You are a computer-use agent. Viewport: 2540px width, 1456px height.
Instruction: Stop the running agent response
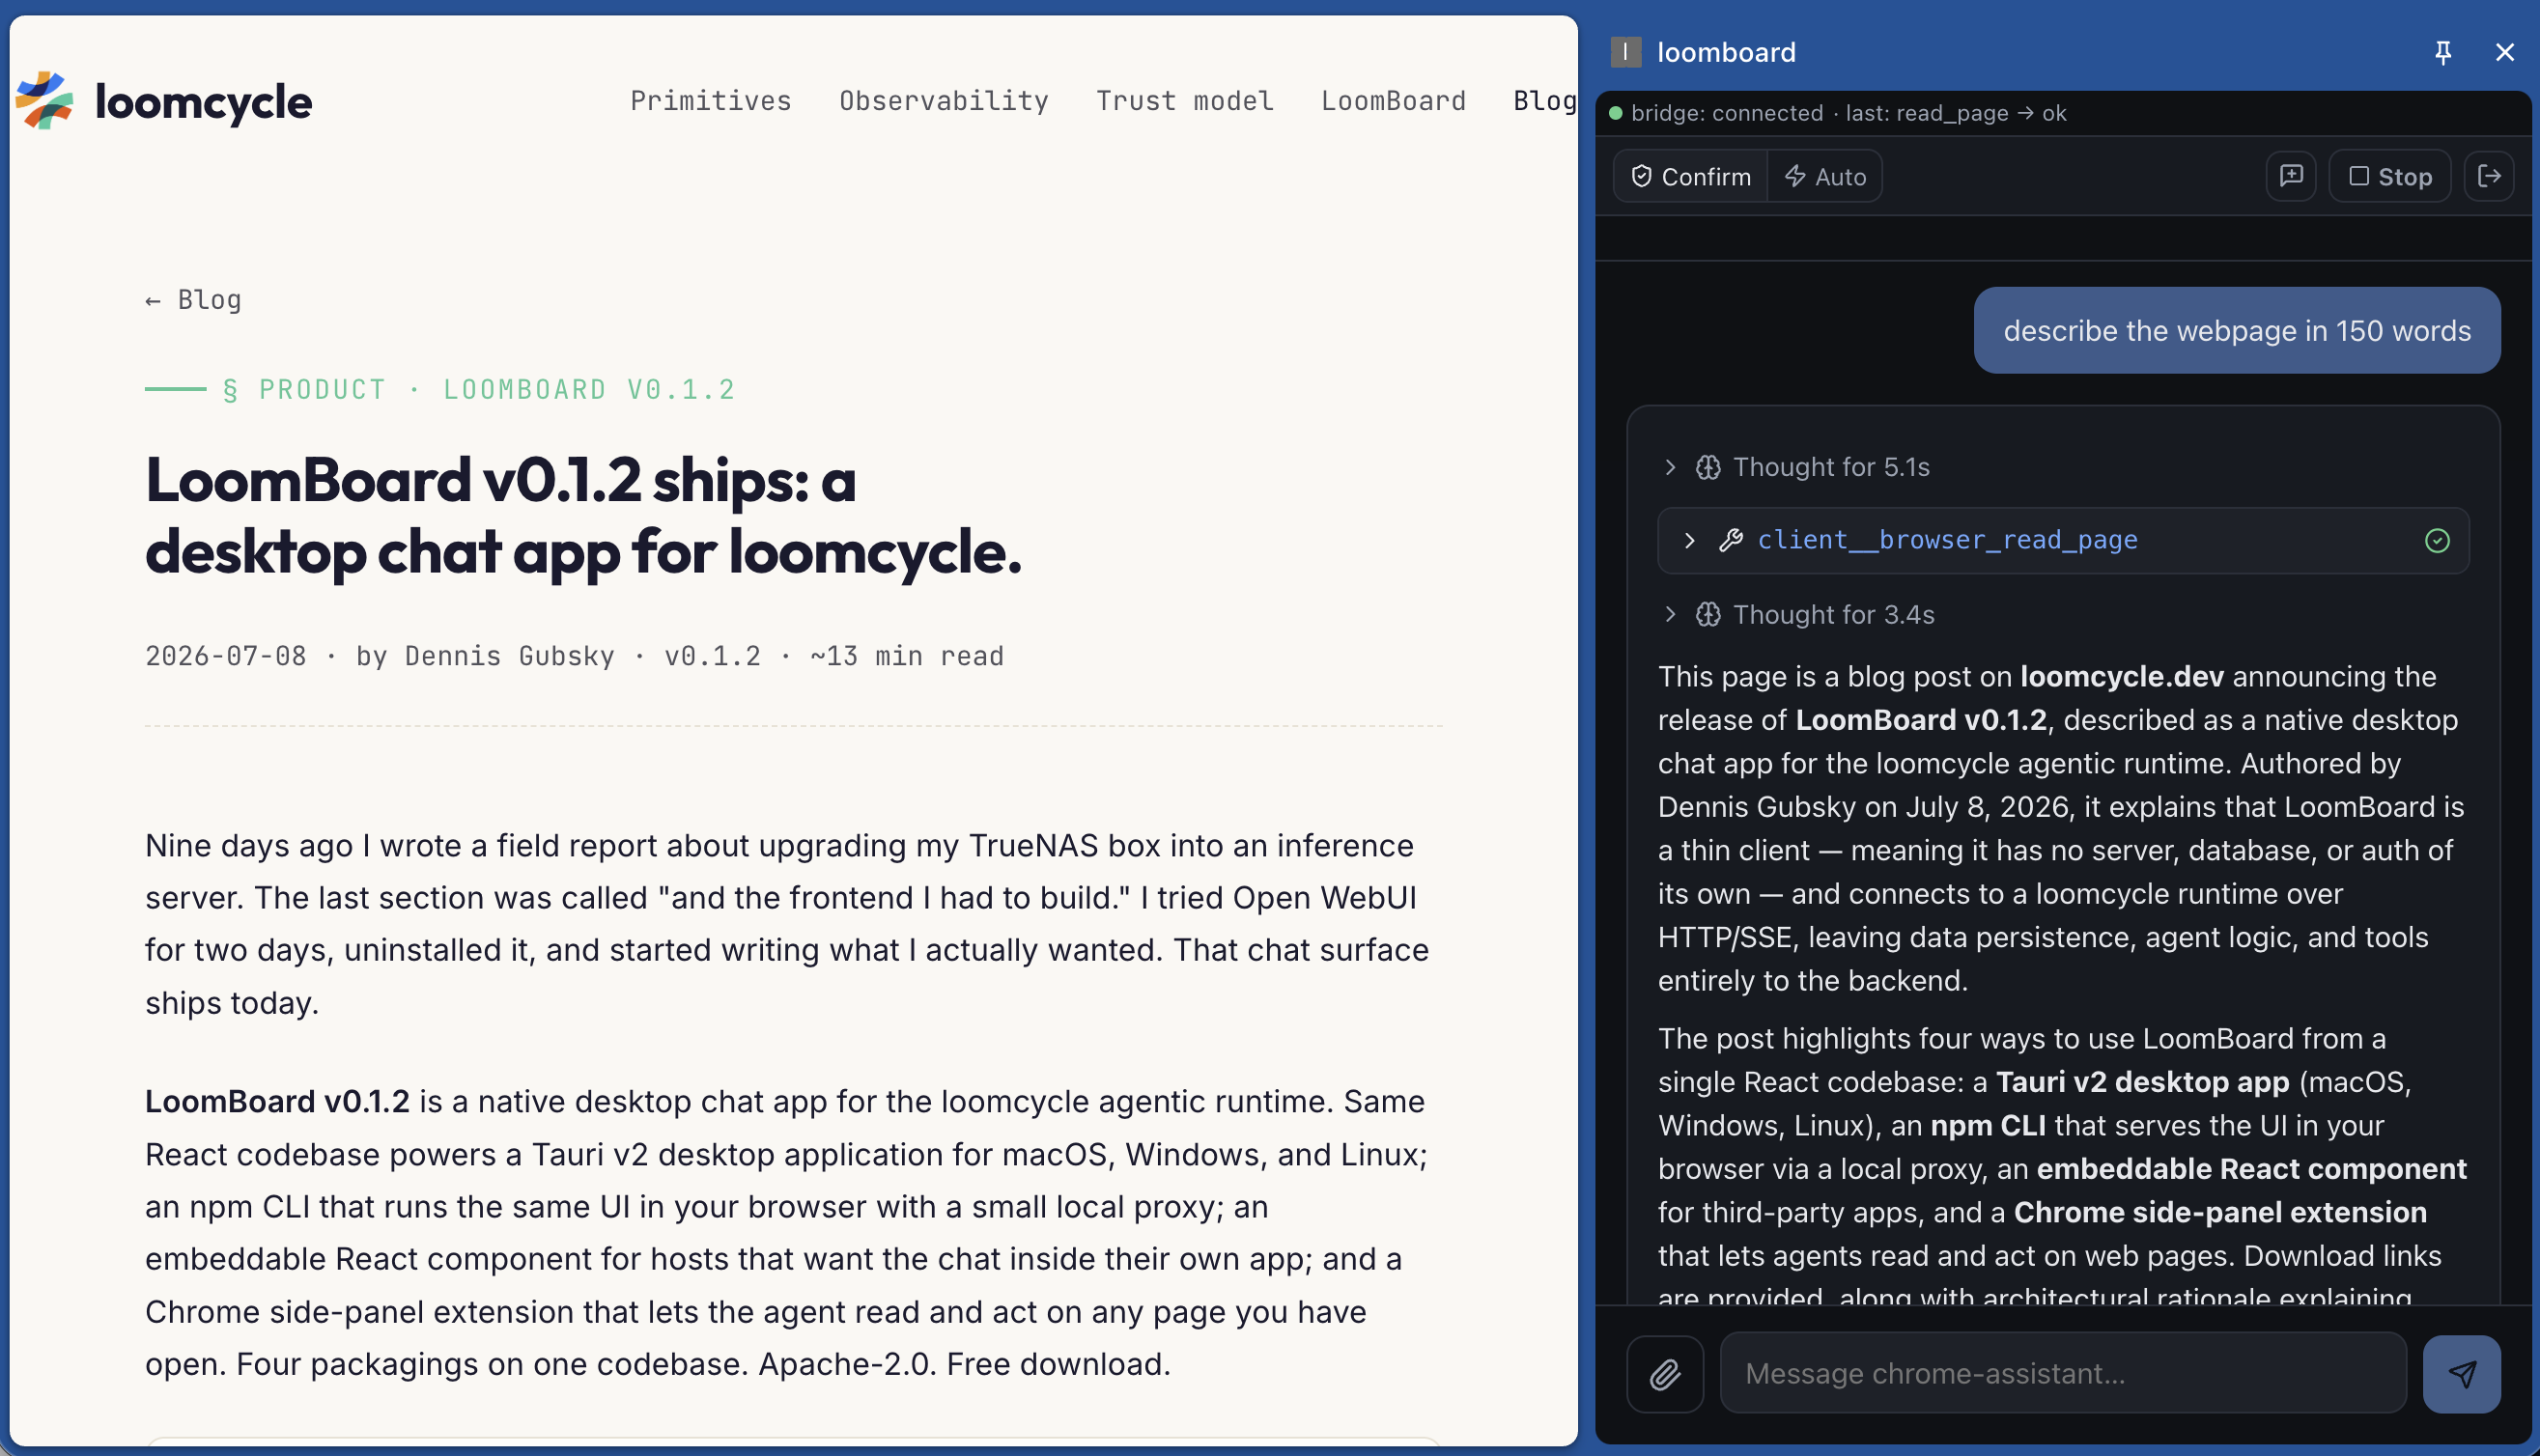click(x=2389, y=176)
